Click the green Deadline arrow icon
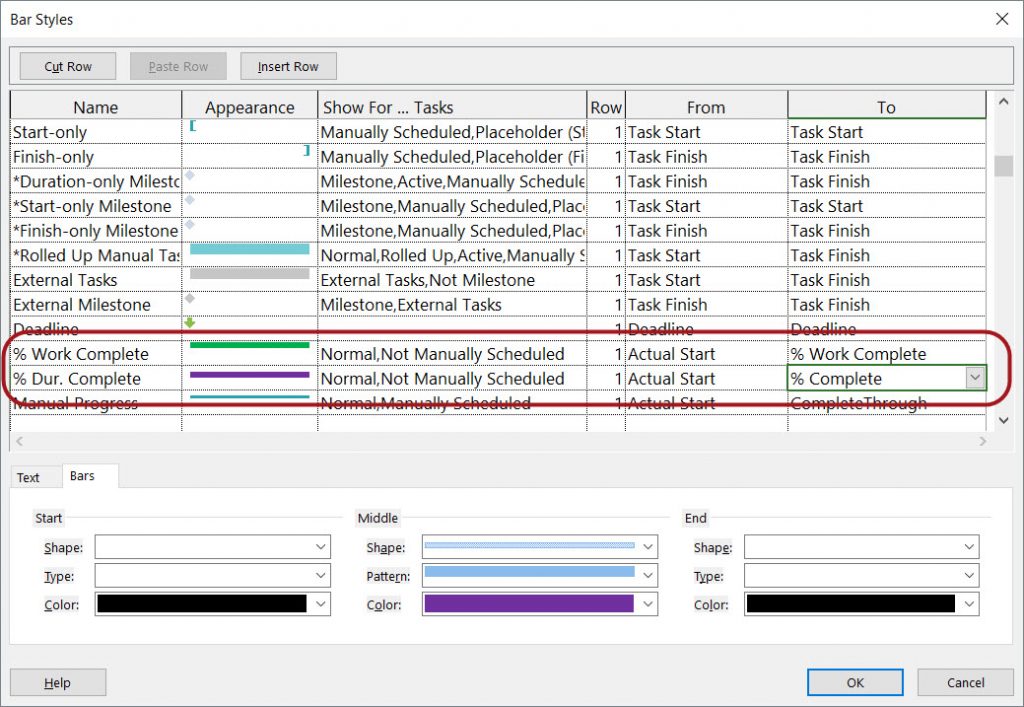Viewport: 1024px width, 707px height. click(x=190, y=322)
